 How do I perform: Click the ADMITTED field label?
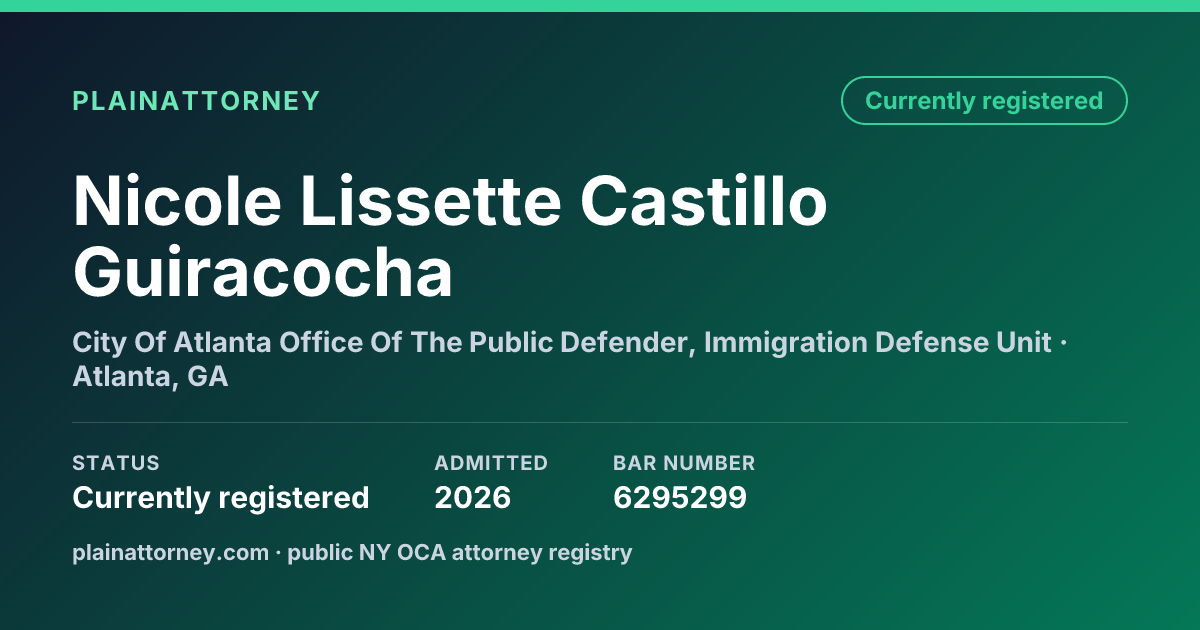491,463
